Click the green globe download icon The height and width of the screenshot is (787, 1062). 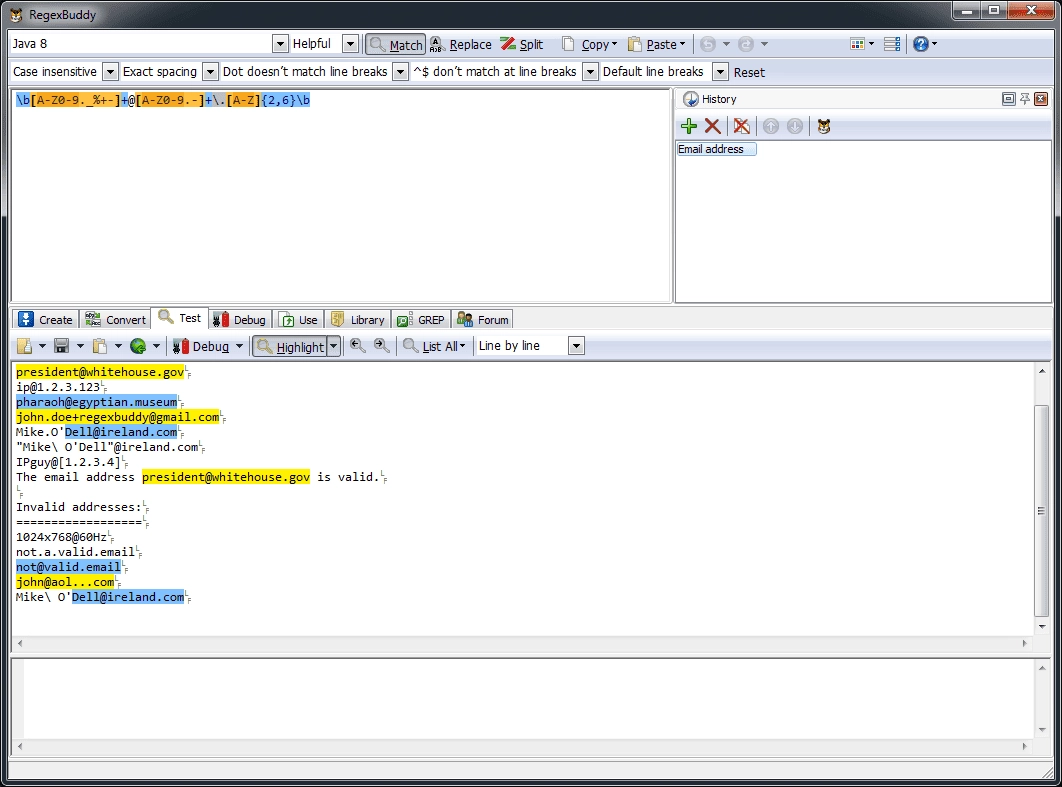coord(138,346)
